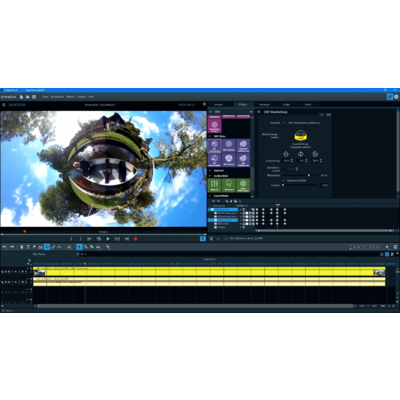Click the new project file icon
The height and width of the screenshot is (400, 400).
(x=21, y=97)
